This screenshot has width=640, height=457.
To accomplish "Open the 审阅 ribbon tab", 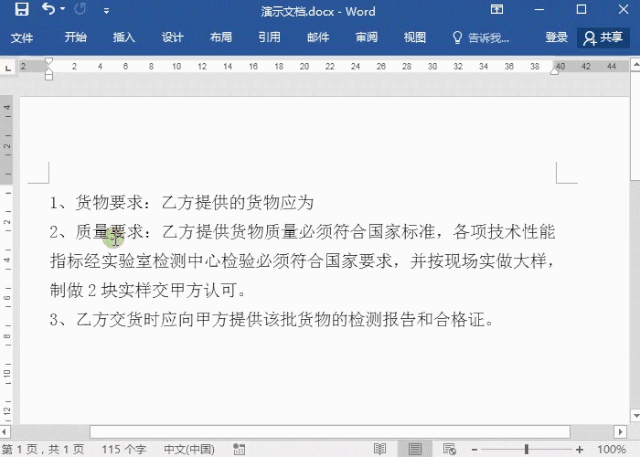I will pos(367,38).
